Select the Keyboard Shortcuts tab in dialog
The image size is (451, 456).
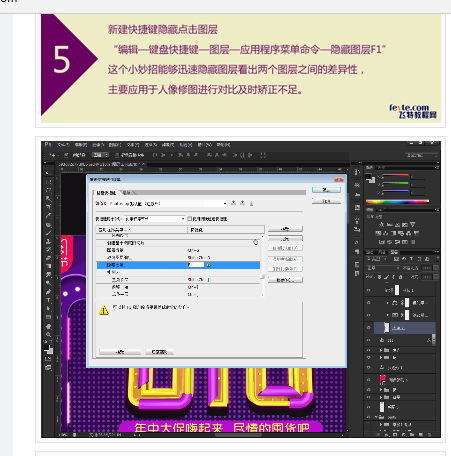[106, 193]
